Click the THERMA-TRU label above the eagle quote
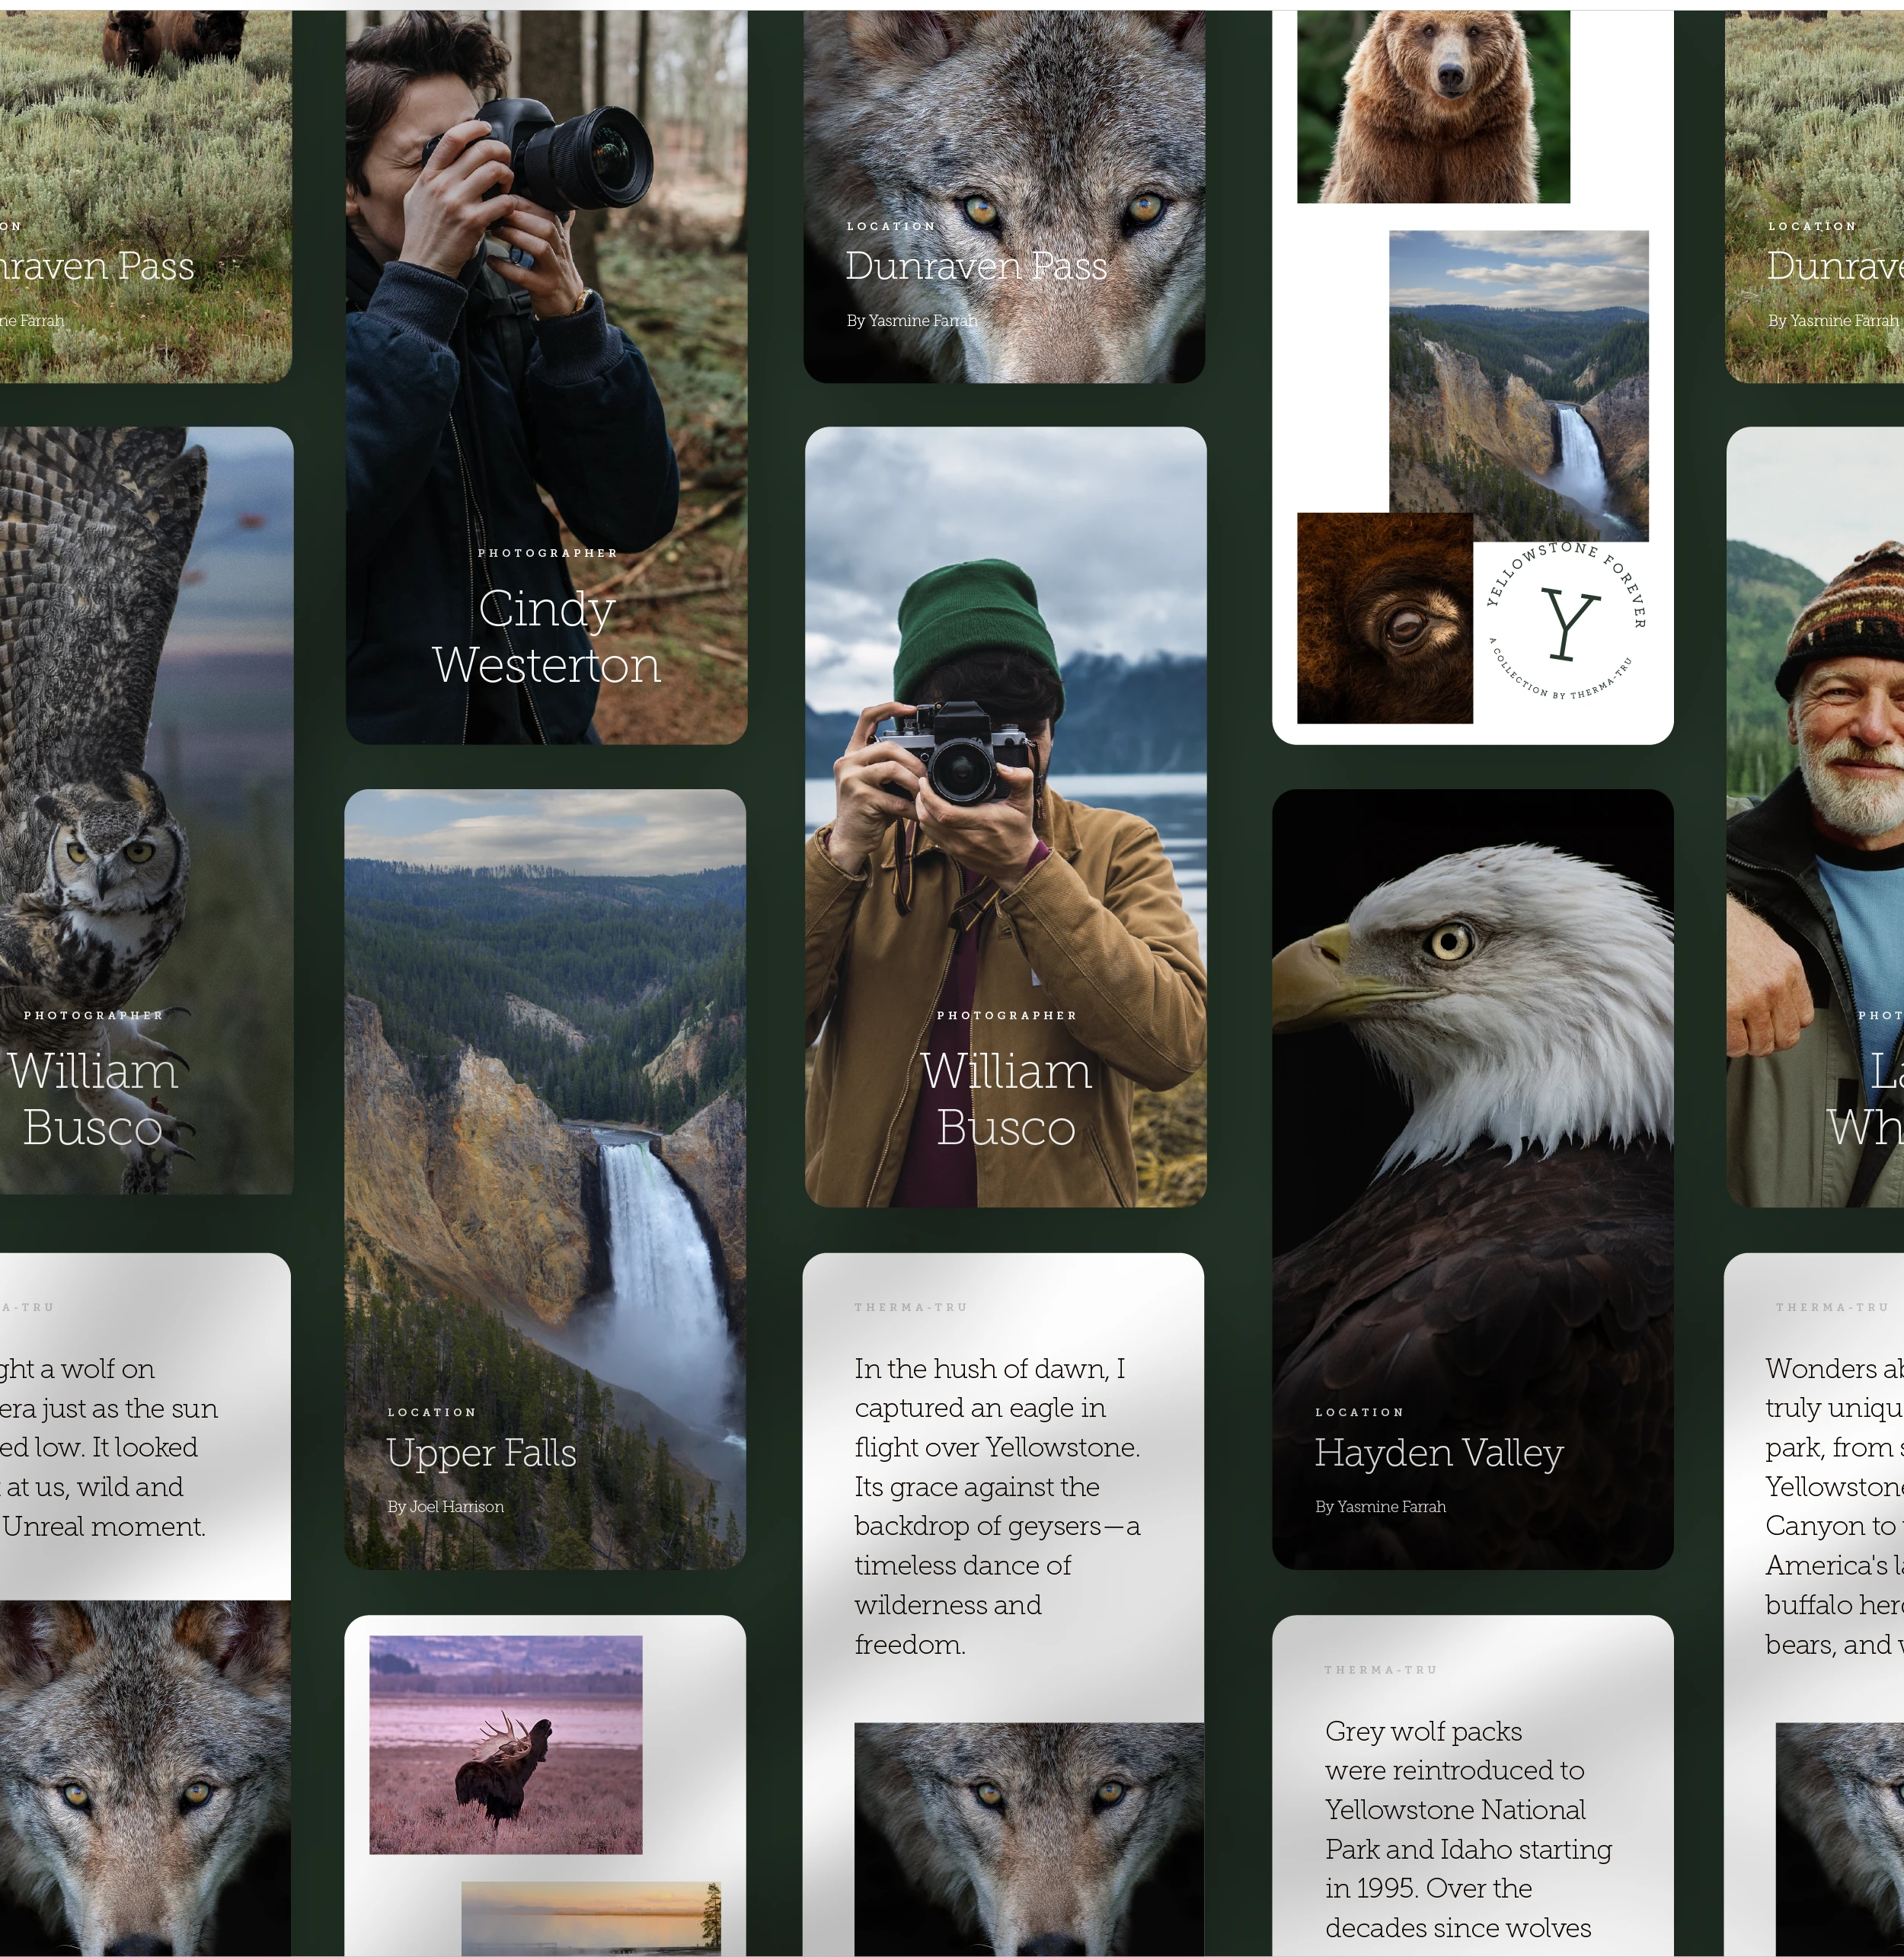 [x=910, y=1307]
